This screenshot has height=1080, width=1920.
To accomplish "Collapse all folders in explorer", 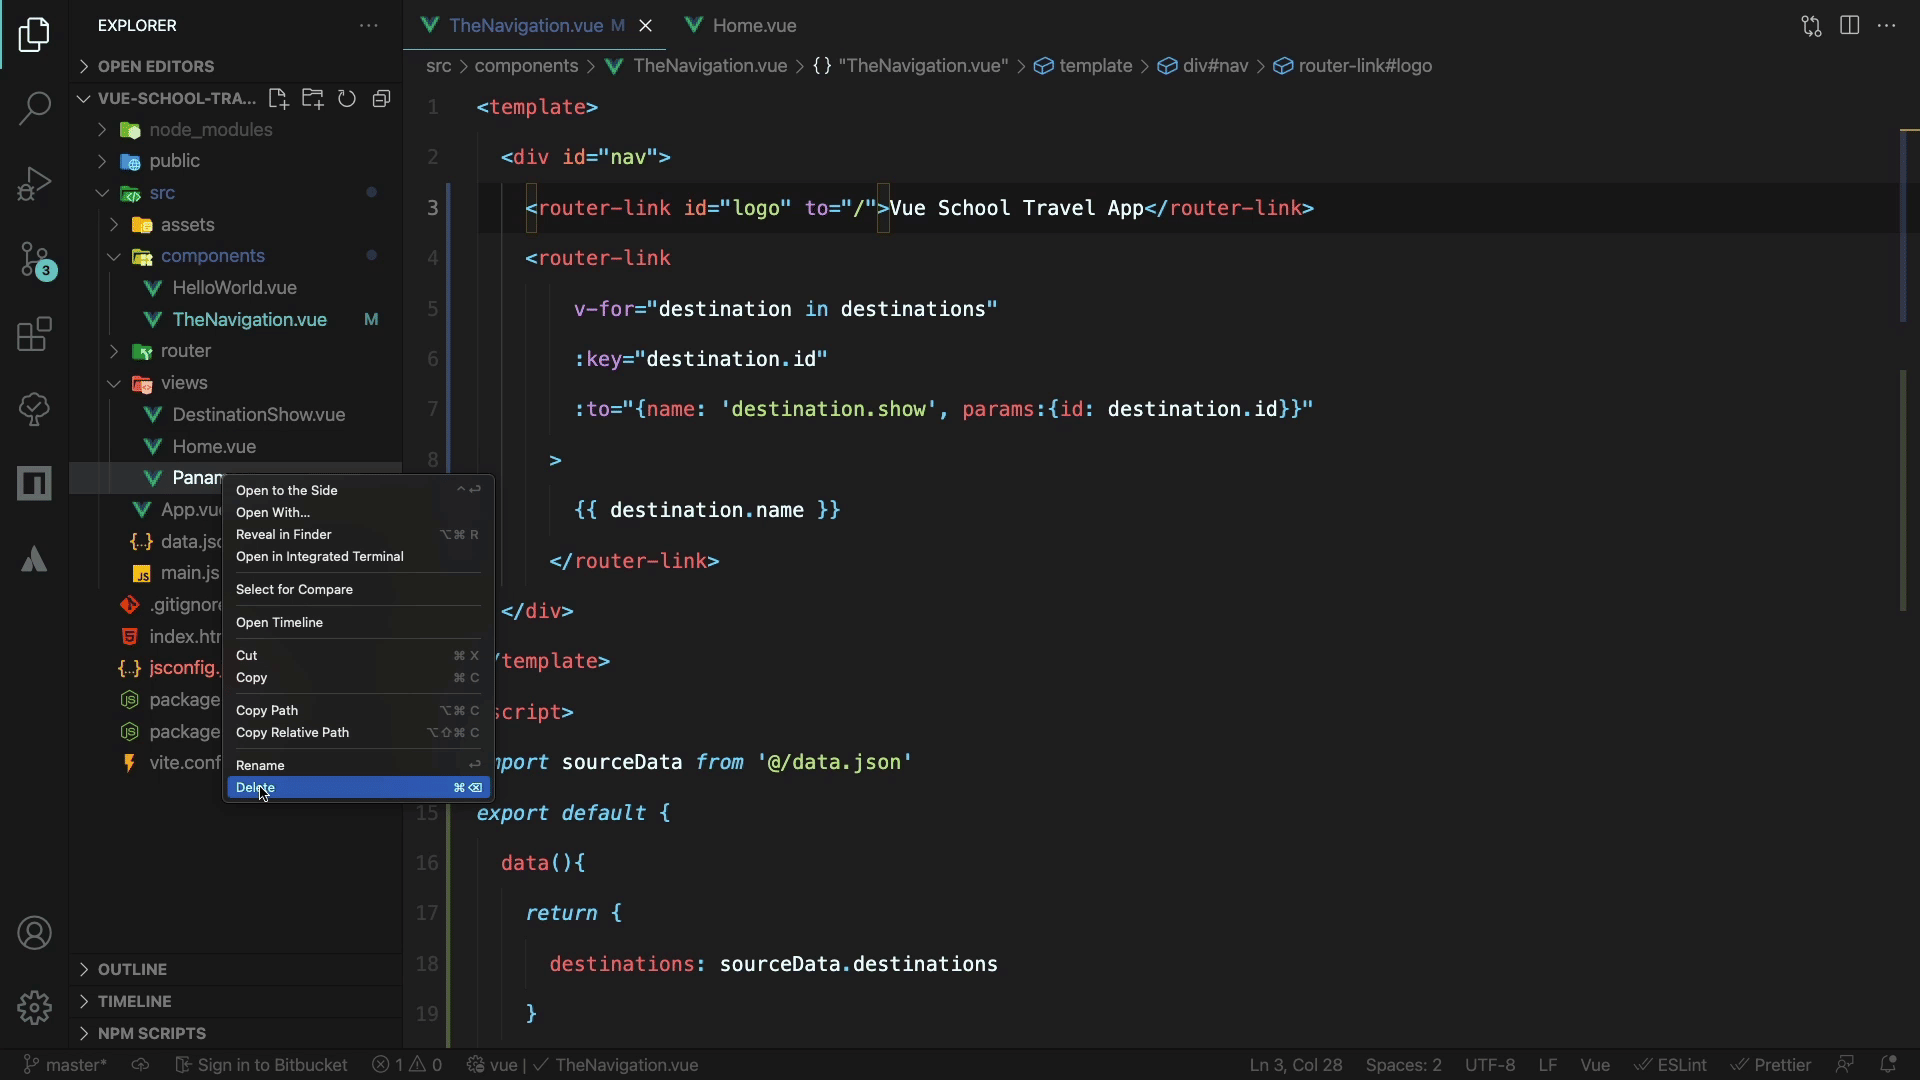I will point(381,99).
